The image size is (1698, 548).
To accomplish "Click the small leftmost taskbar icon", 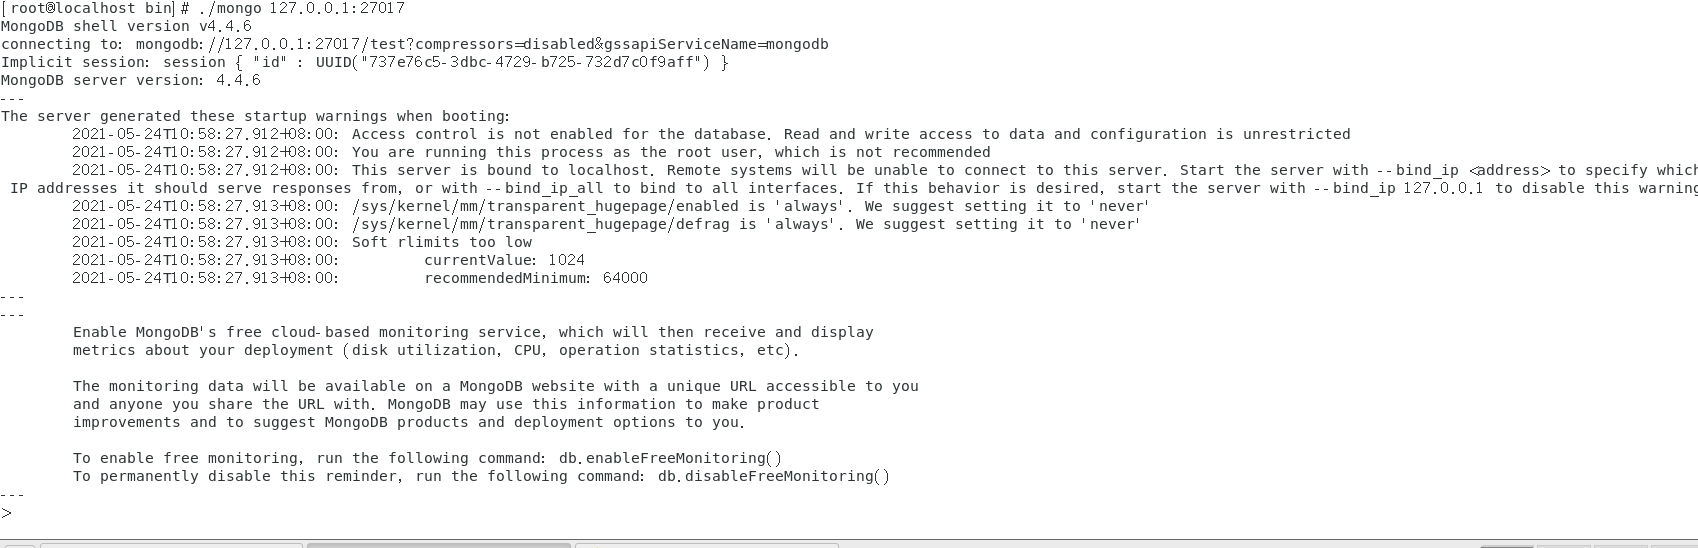I will click(18, 545).
